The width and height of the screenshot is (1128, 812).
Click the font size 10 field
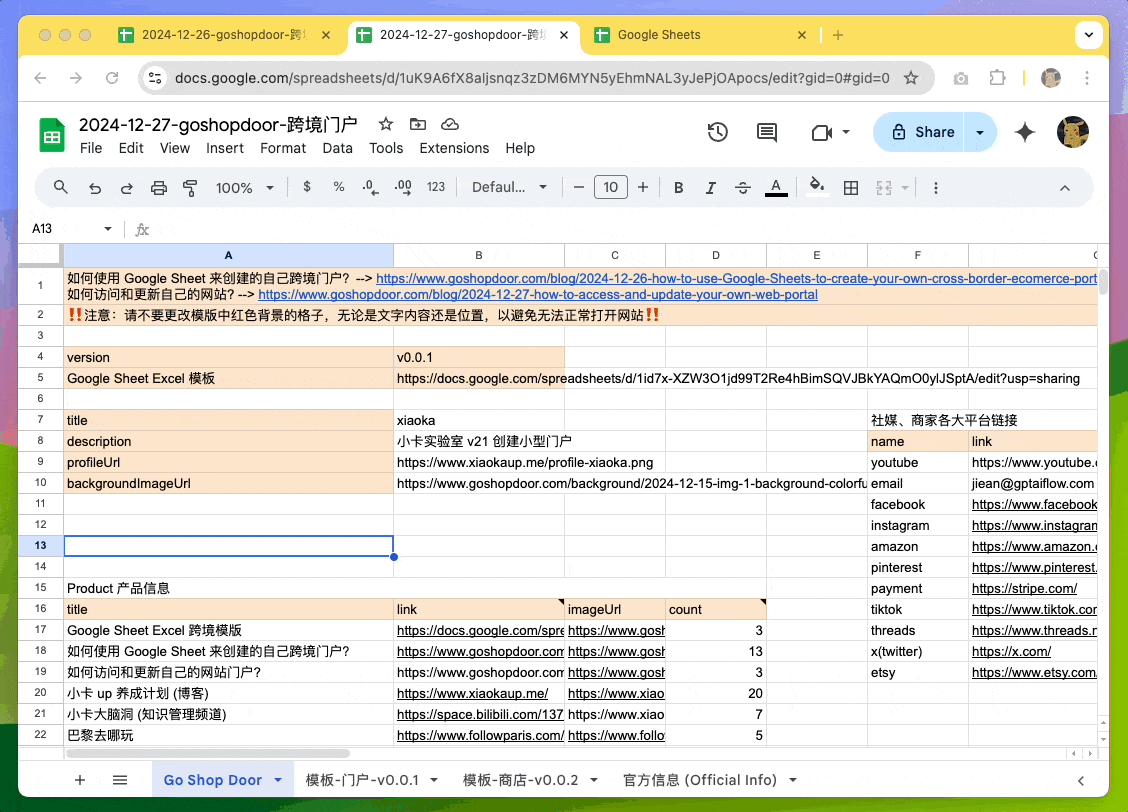coord(611,187)
